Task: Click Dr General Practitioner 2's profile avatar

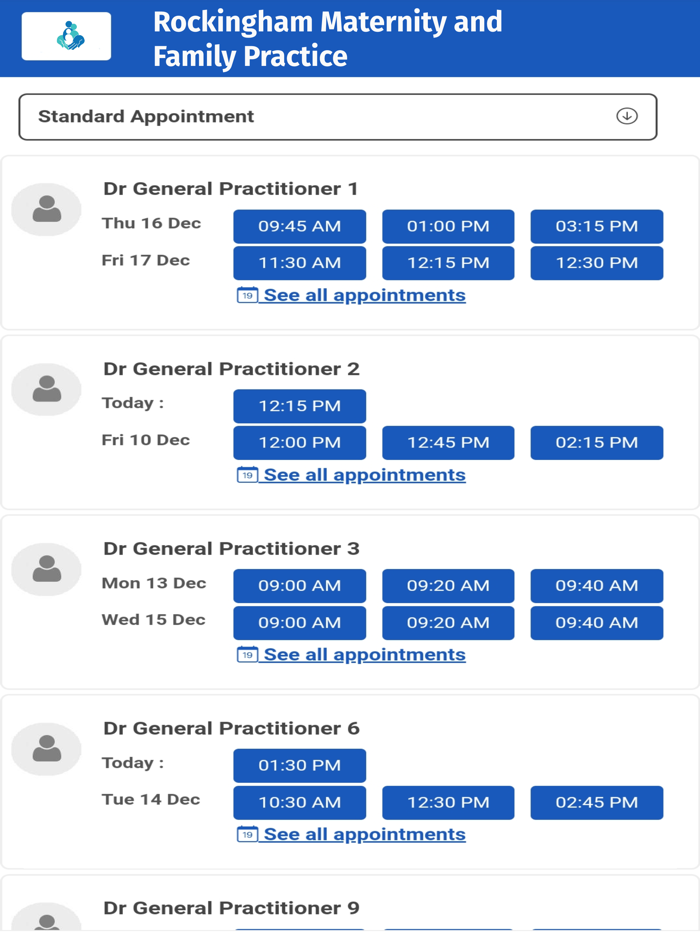Action: [x=46, y=389]
